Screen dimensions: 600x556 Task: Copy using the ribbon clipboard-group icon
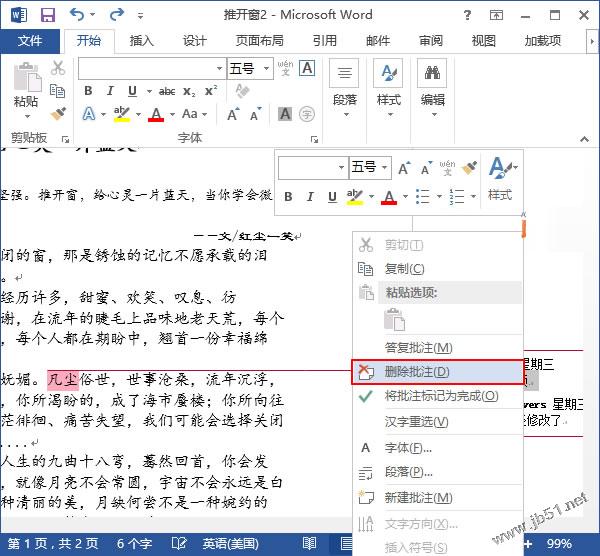coord(58,91)
